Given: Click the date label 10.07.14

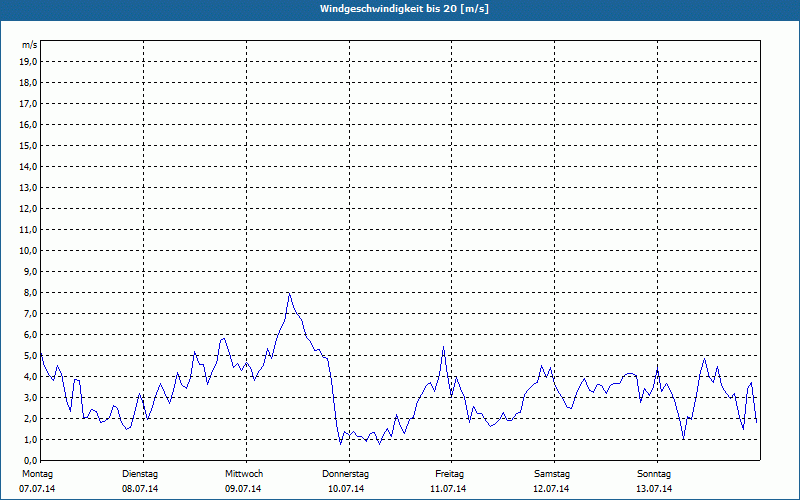Looking at the screenshot, I should pyautogui.click(x=346, y=489).
